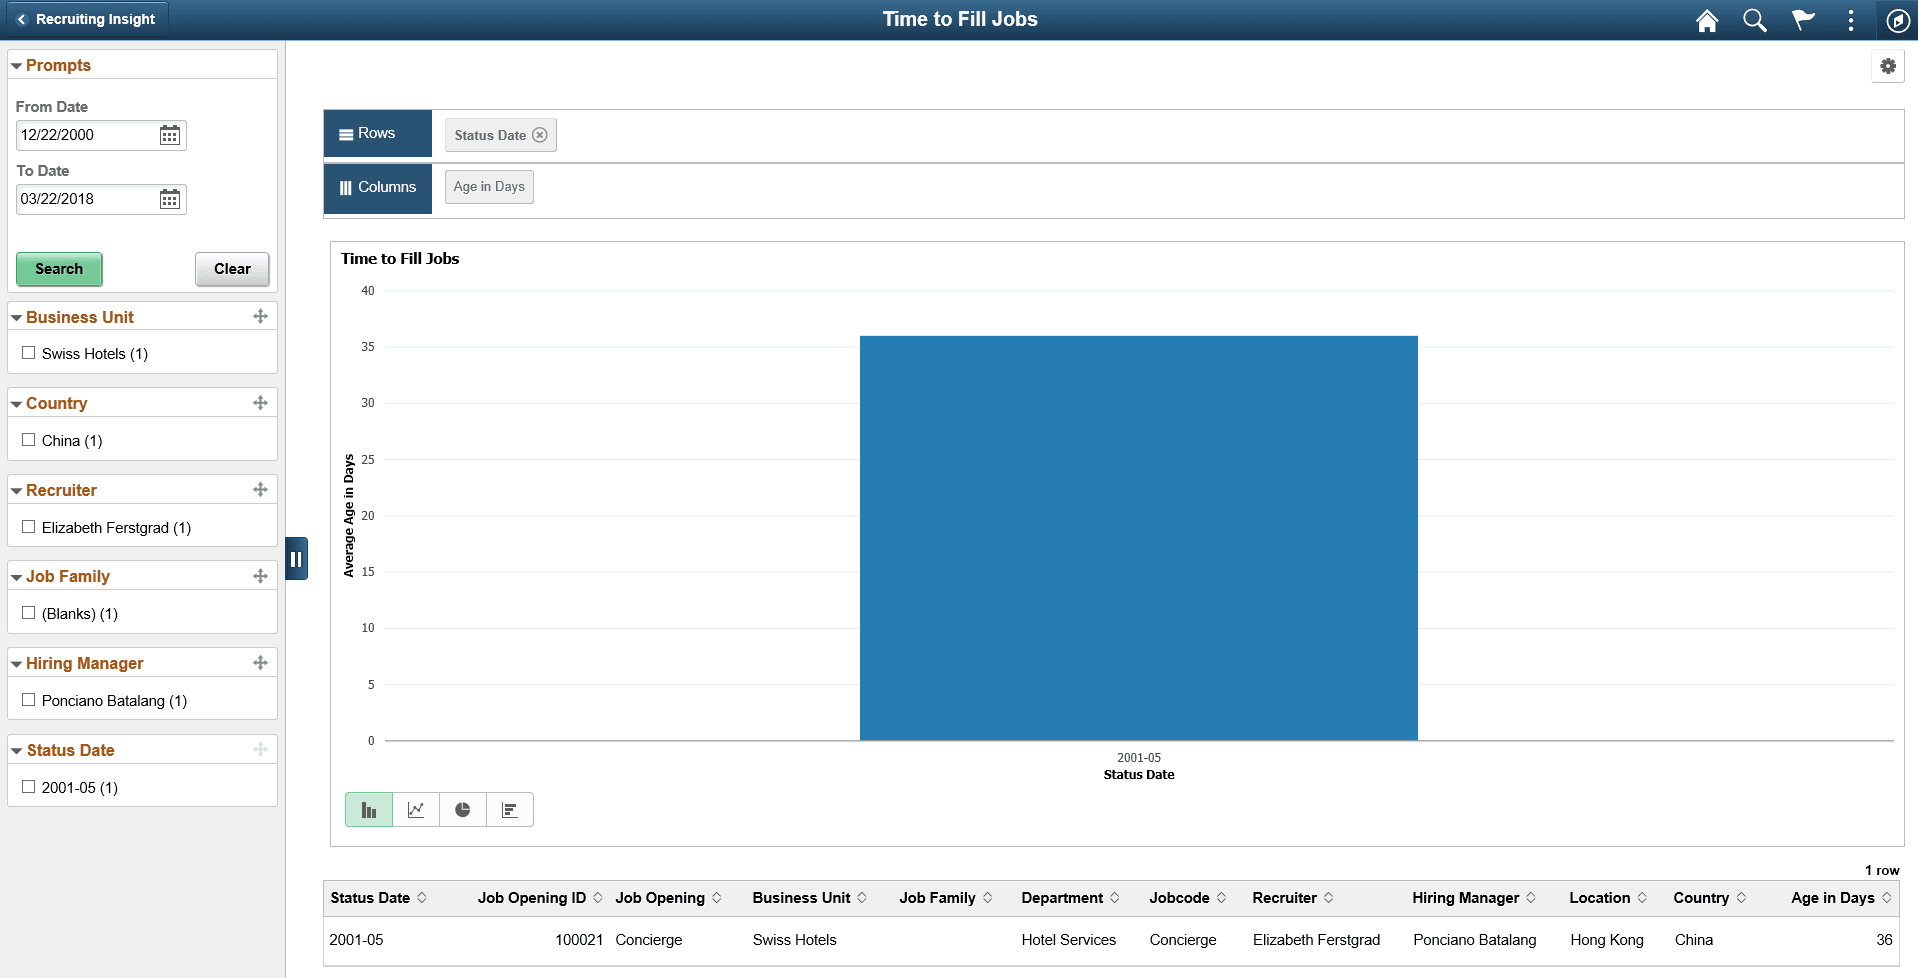Open the chart options gear icon
Image resolution: width=1918 pixels, height=978 pixels.
coord(1889,66)
